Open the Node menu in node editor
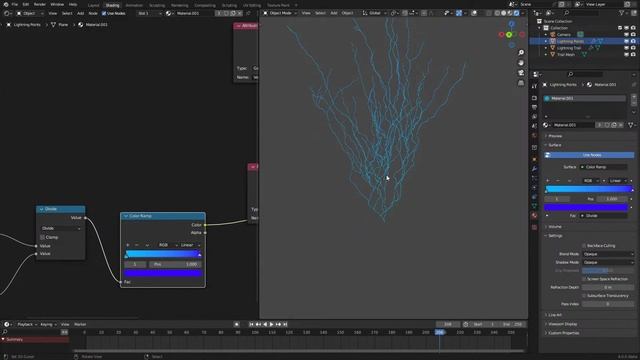Screen dimensions: 640x360 (93, 13)
